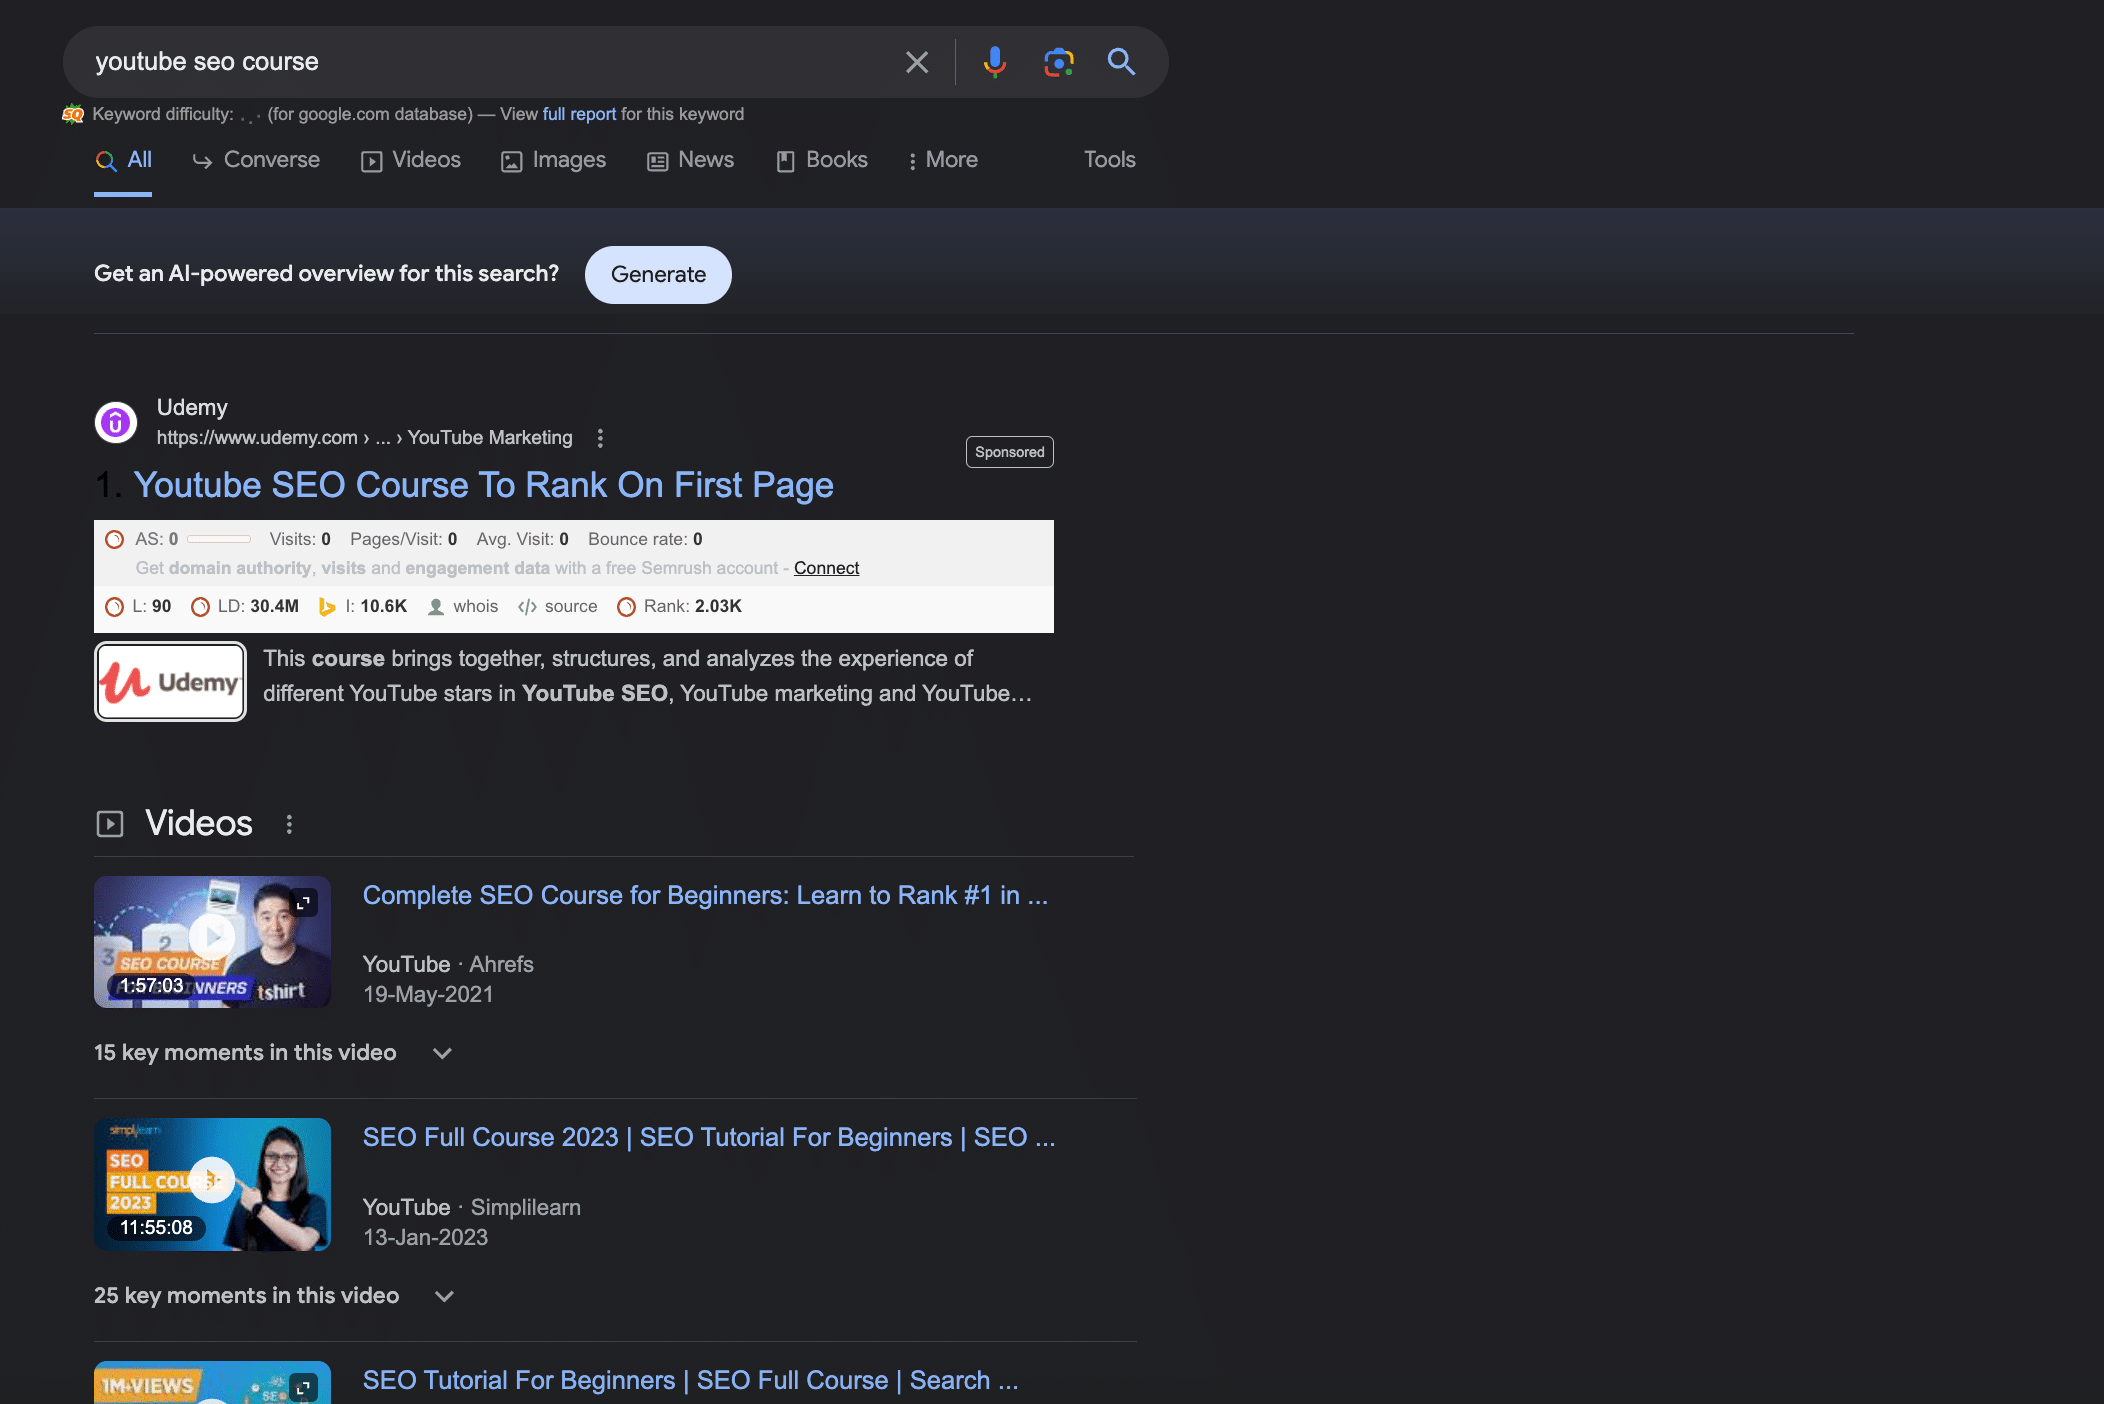Click Generate for AI-powered overview
Image resolution: width=2104 pixels, height=1404 pixels.
tap(658, 275)
